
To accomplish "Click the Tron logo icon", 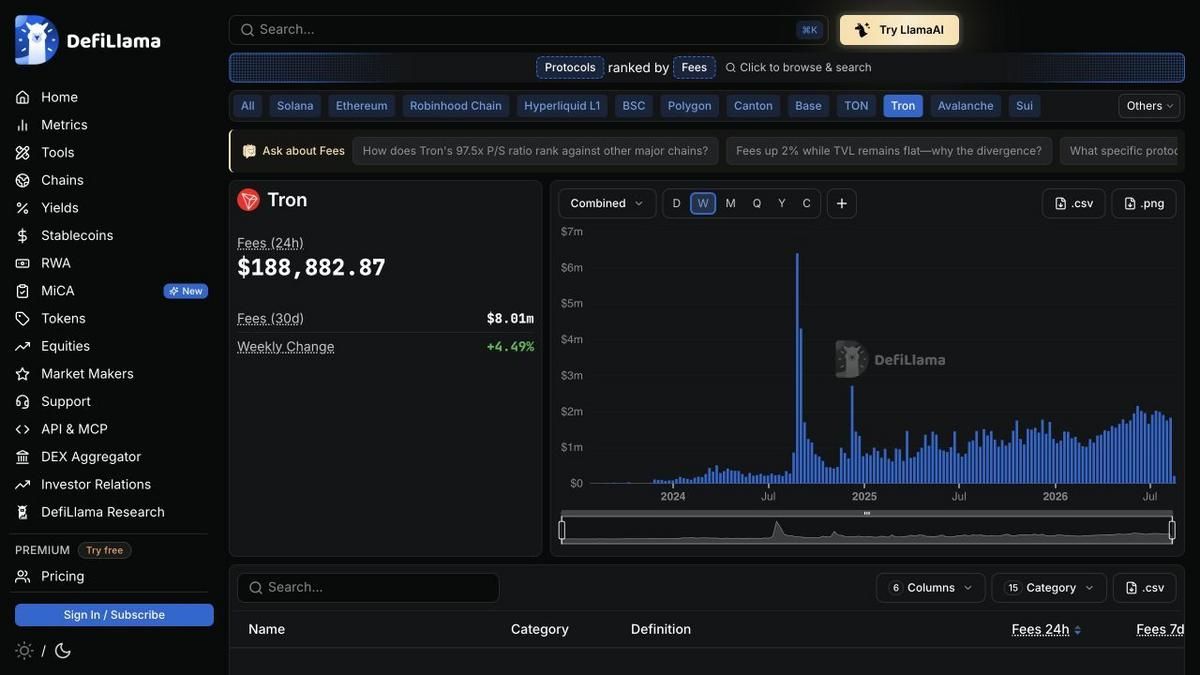I will pyautogui.click(x=248, y=200).
